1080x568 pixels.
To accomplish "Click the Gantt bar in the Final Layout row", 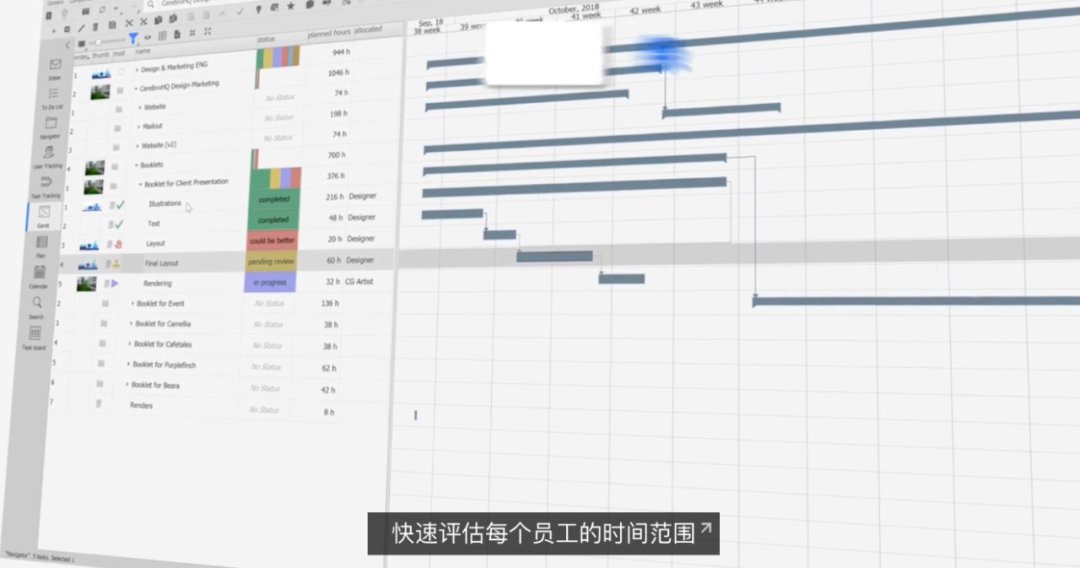I will [x=554, y=257].
